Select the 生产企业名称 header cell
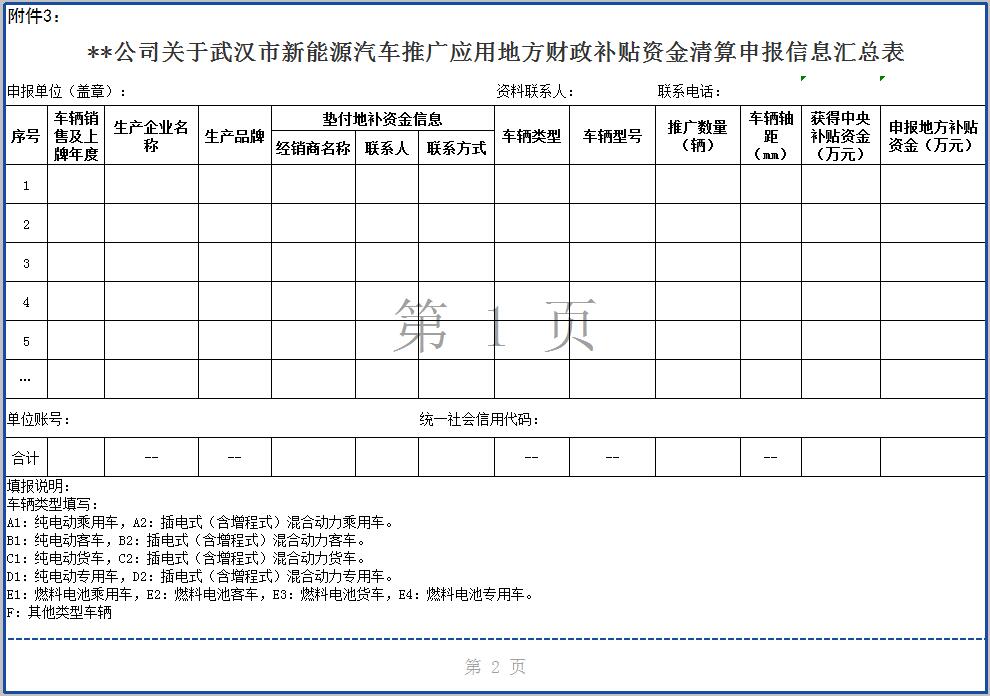 coord(151,136)
